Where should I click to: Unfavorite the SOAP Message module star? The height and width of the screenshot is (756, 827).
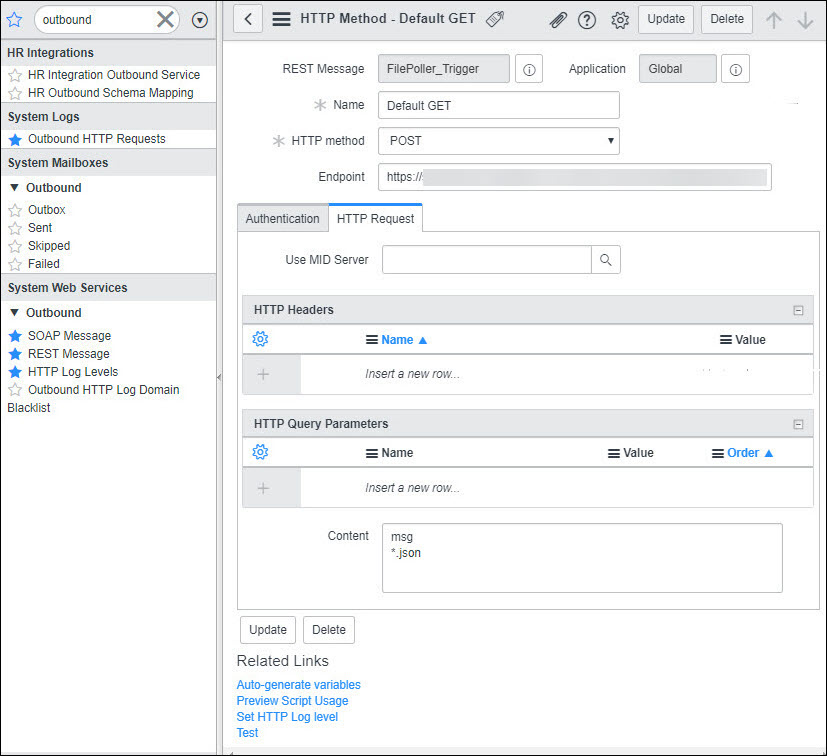coord(15,336)
